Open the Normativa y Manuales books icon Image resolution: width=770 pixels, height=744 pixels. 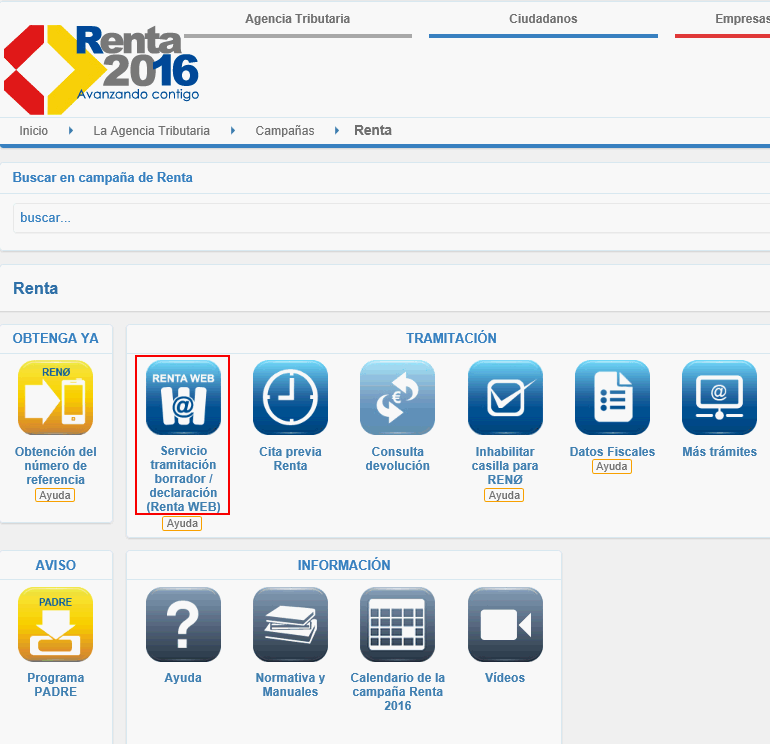coord(290,624)
